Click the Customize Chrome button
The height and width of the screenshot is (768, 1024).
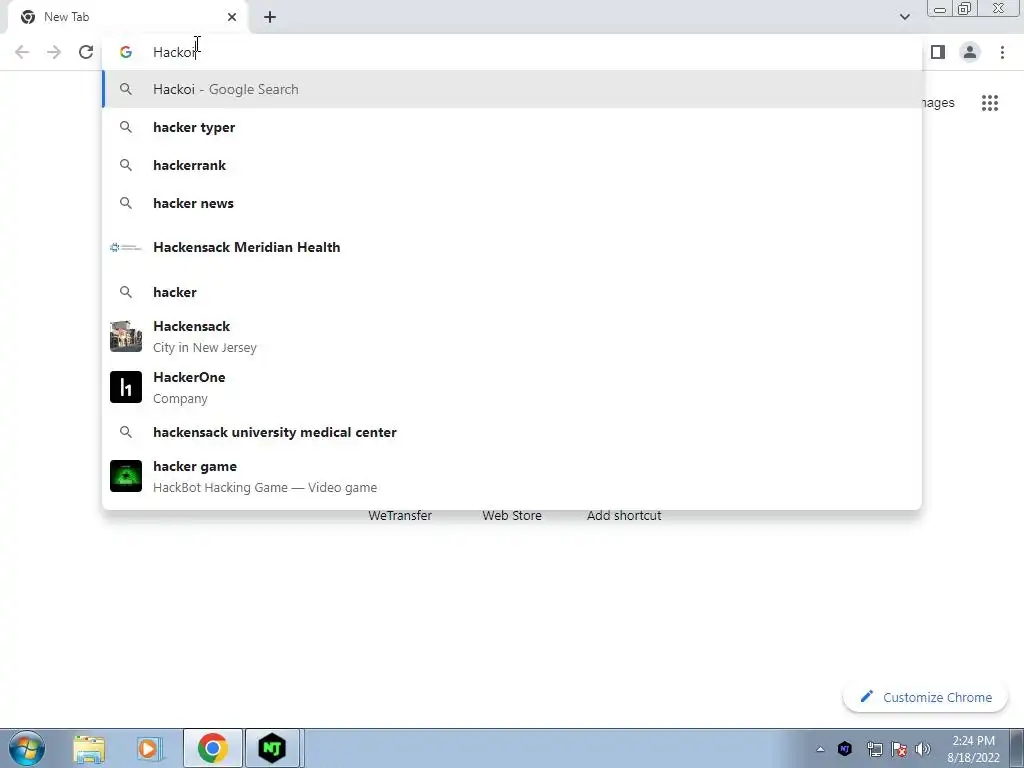point(925,697)
